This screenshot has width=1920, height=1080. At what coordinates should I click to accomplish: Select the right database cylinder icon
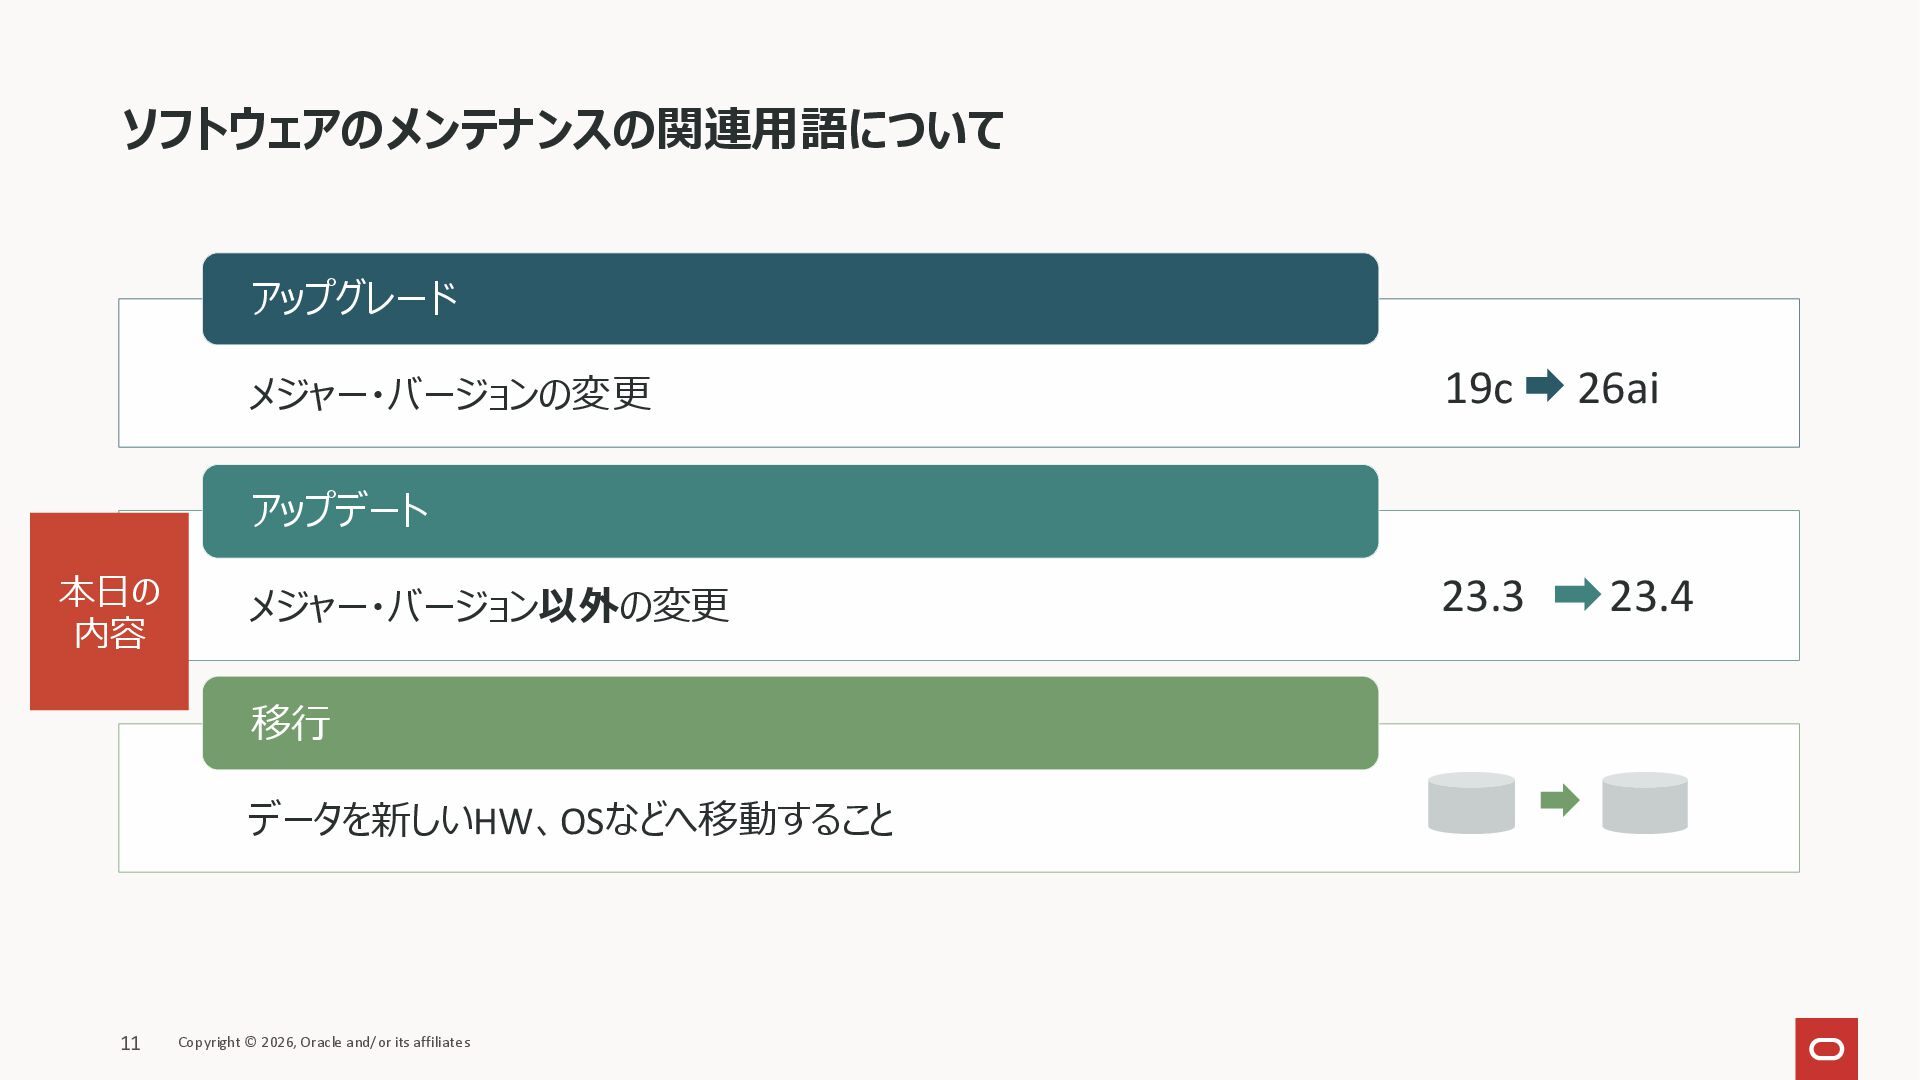point(1644,802)
